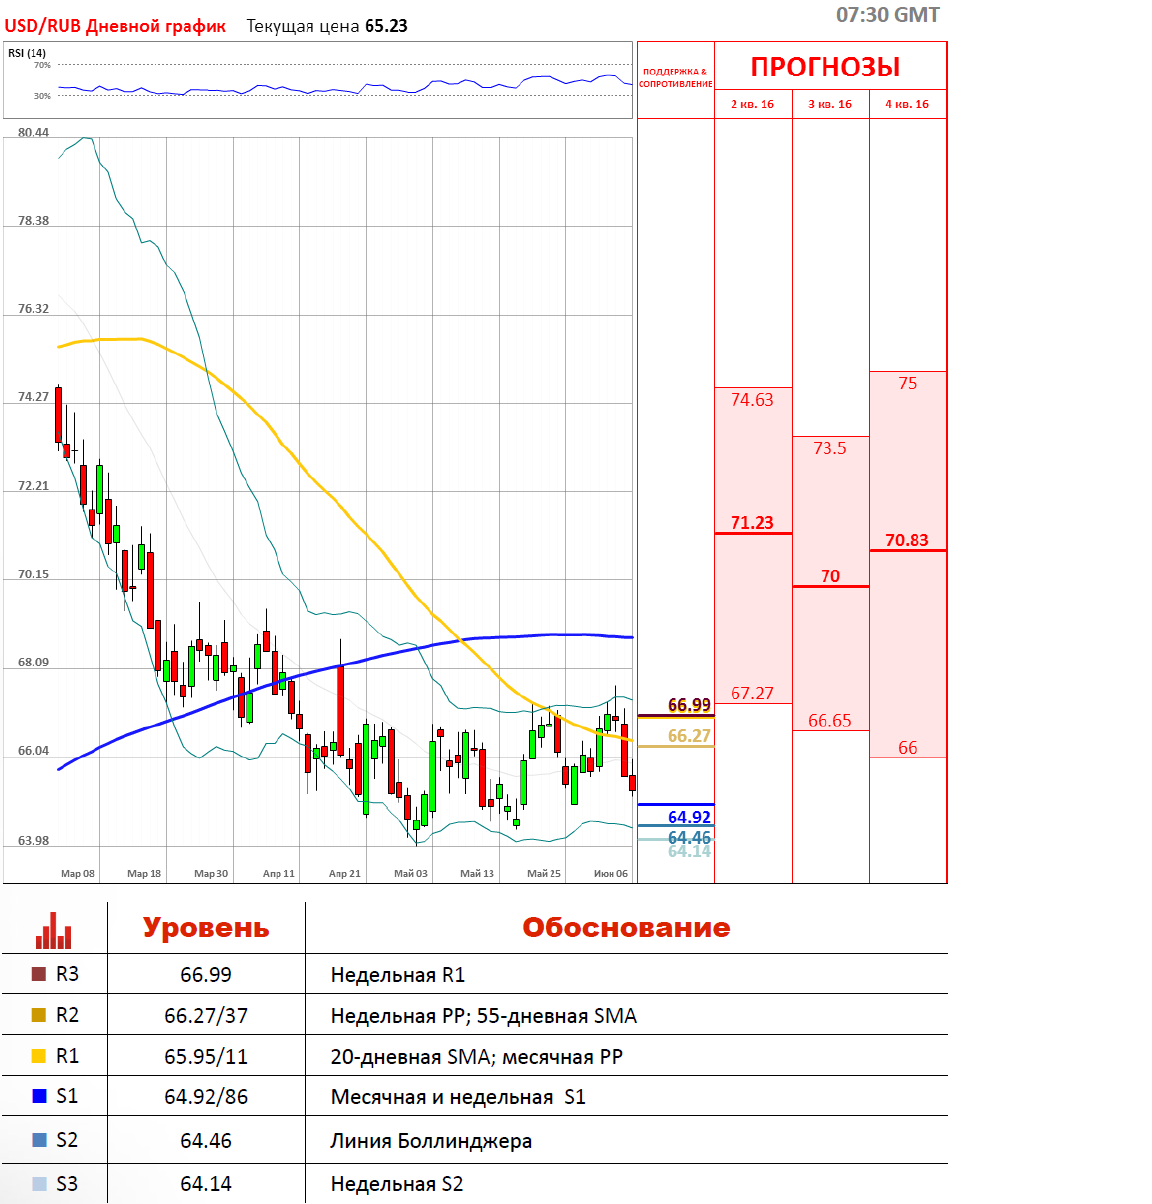Click the Обоснование column header
The image size is (1152, 1204).
click(x=626, y=928)
